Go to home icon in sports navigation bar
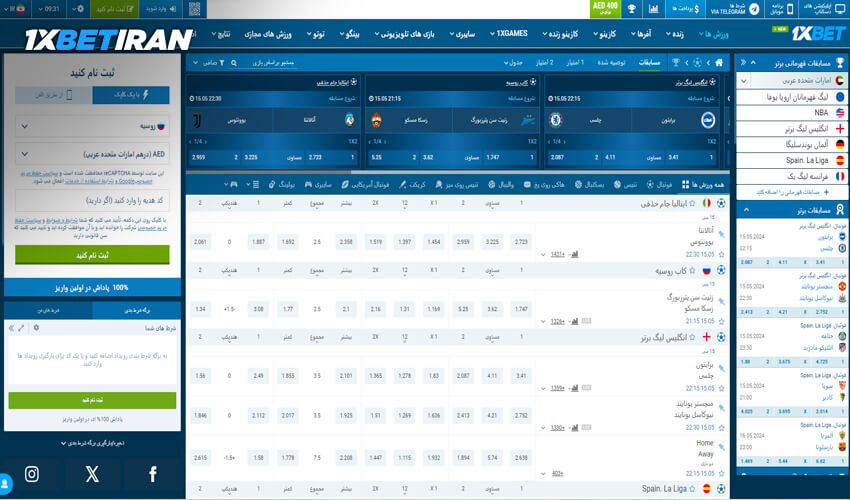The height and width of the screenshot is (500, 850). [719, 63]
